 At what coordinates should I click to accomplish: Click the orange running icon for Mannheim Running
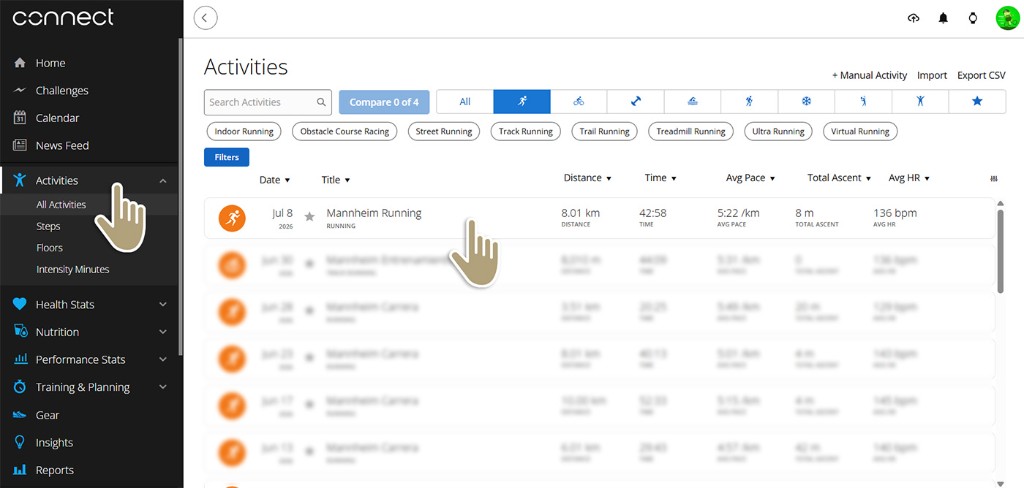pyautogui.click(x=232, y=218)
